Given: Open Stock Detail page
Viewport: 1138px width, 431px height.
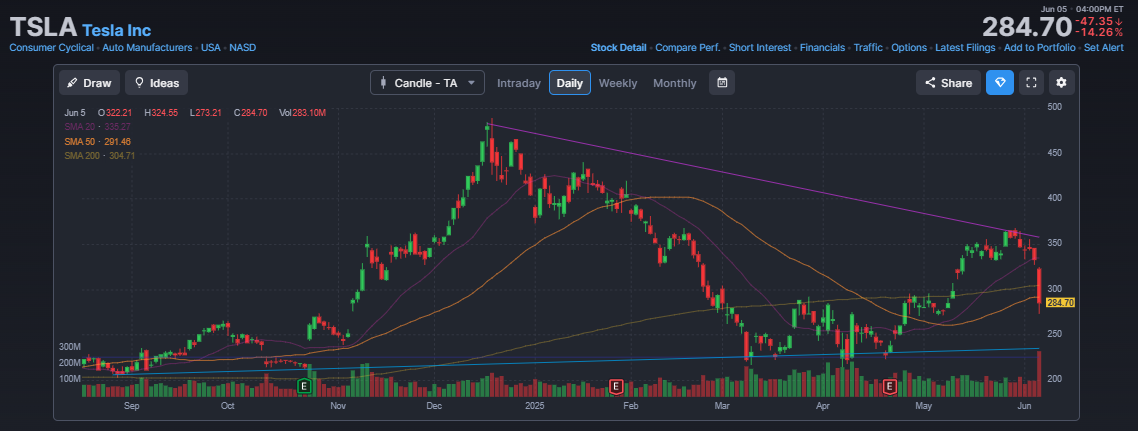Looking at the screenshot, I should 618,47.
